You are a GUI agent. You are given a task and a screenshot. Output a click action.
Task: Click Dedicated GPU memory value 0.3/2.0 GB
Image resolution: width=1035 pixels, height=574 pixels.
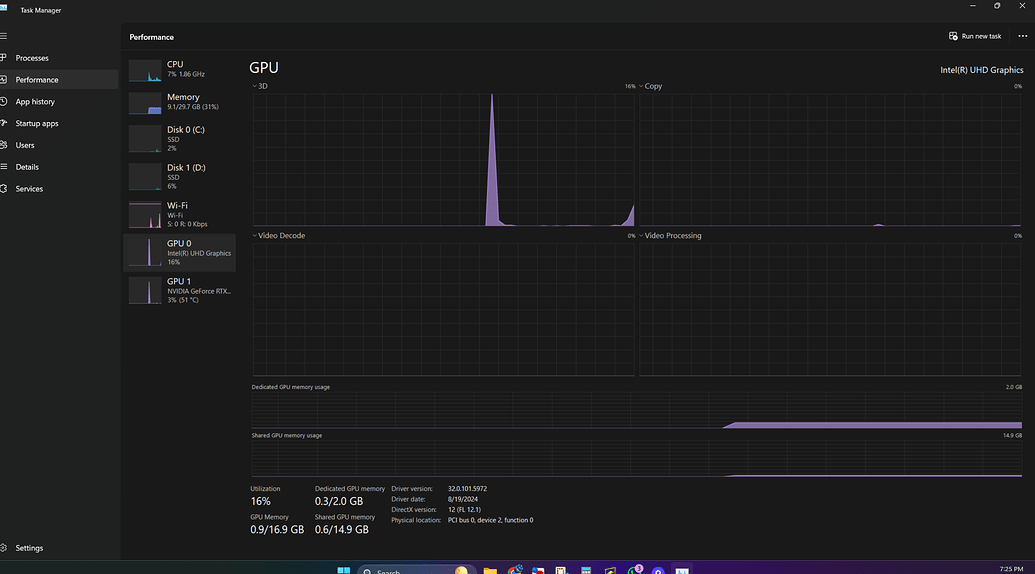pyautogui.click(x=339, y=501)
